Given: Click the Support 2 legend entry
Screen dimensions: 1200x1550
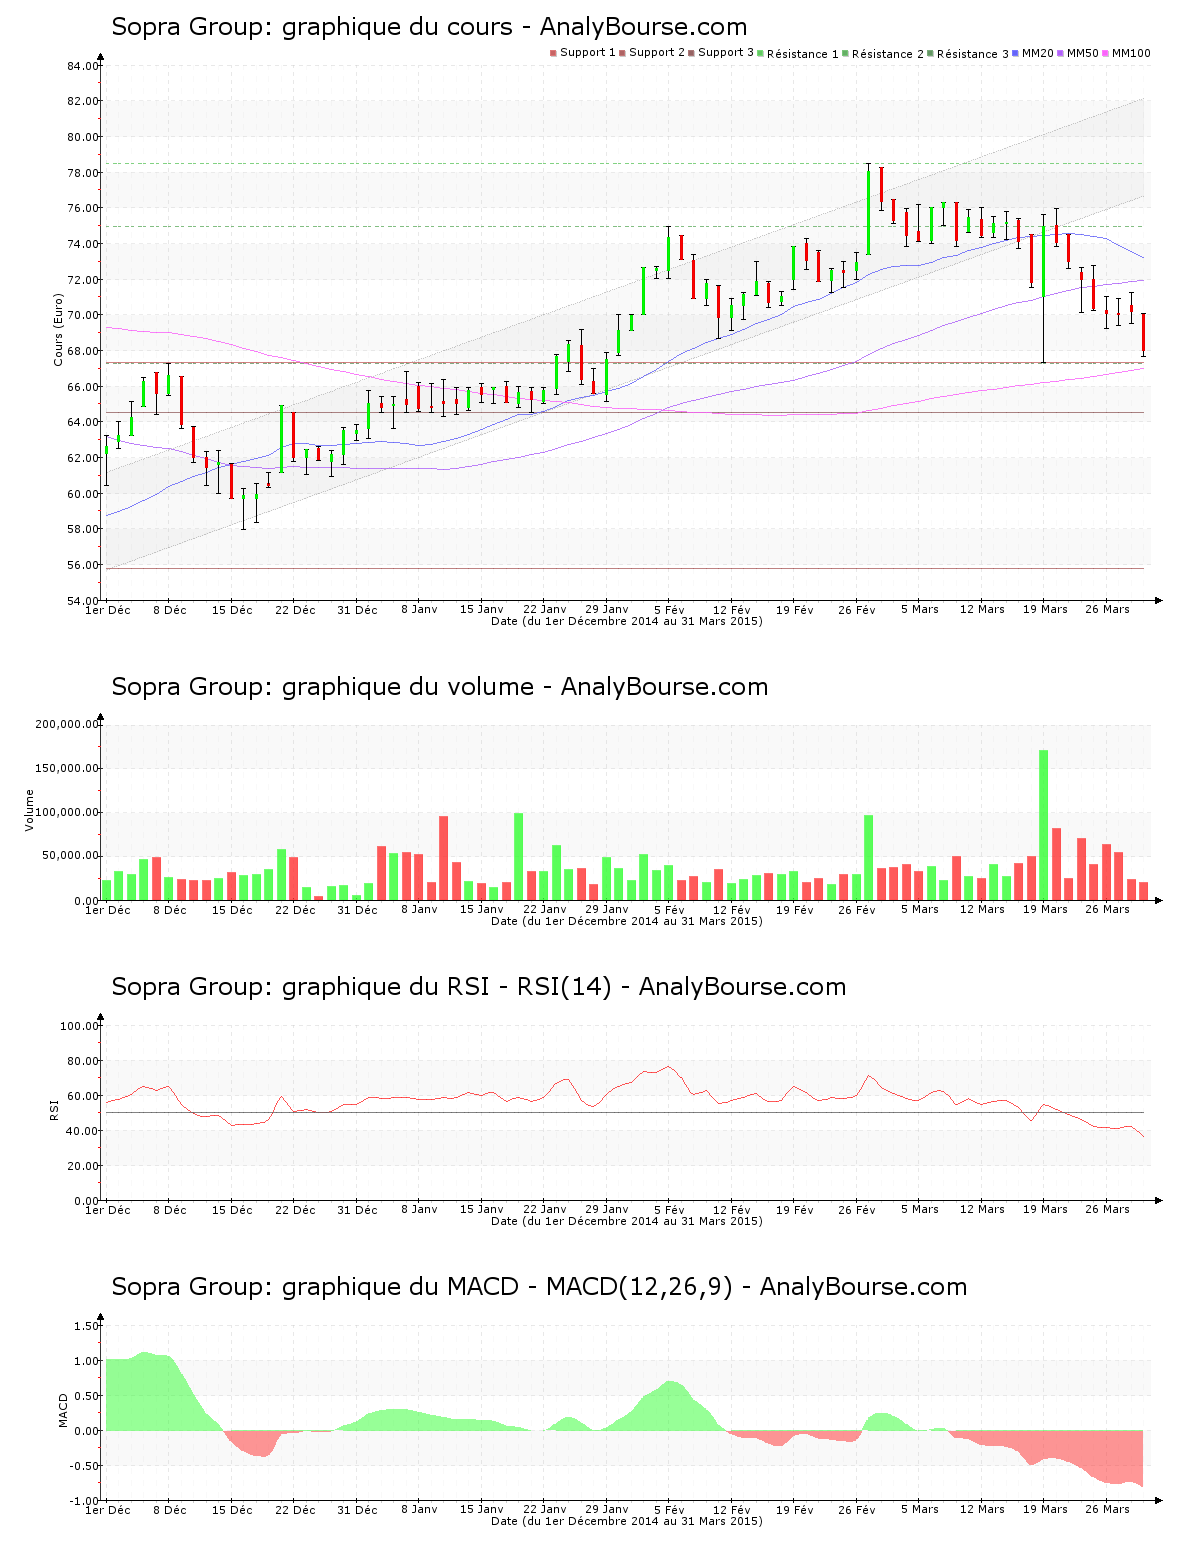Looking at the screenshot, I should click(x=652, y=53).
